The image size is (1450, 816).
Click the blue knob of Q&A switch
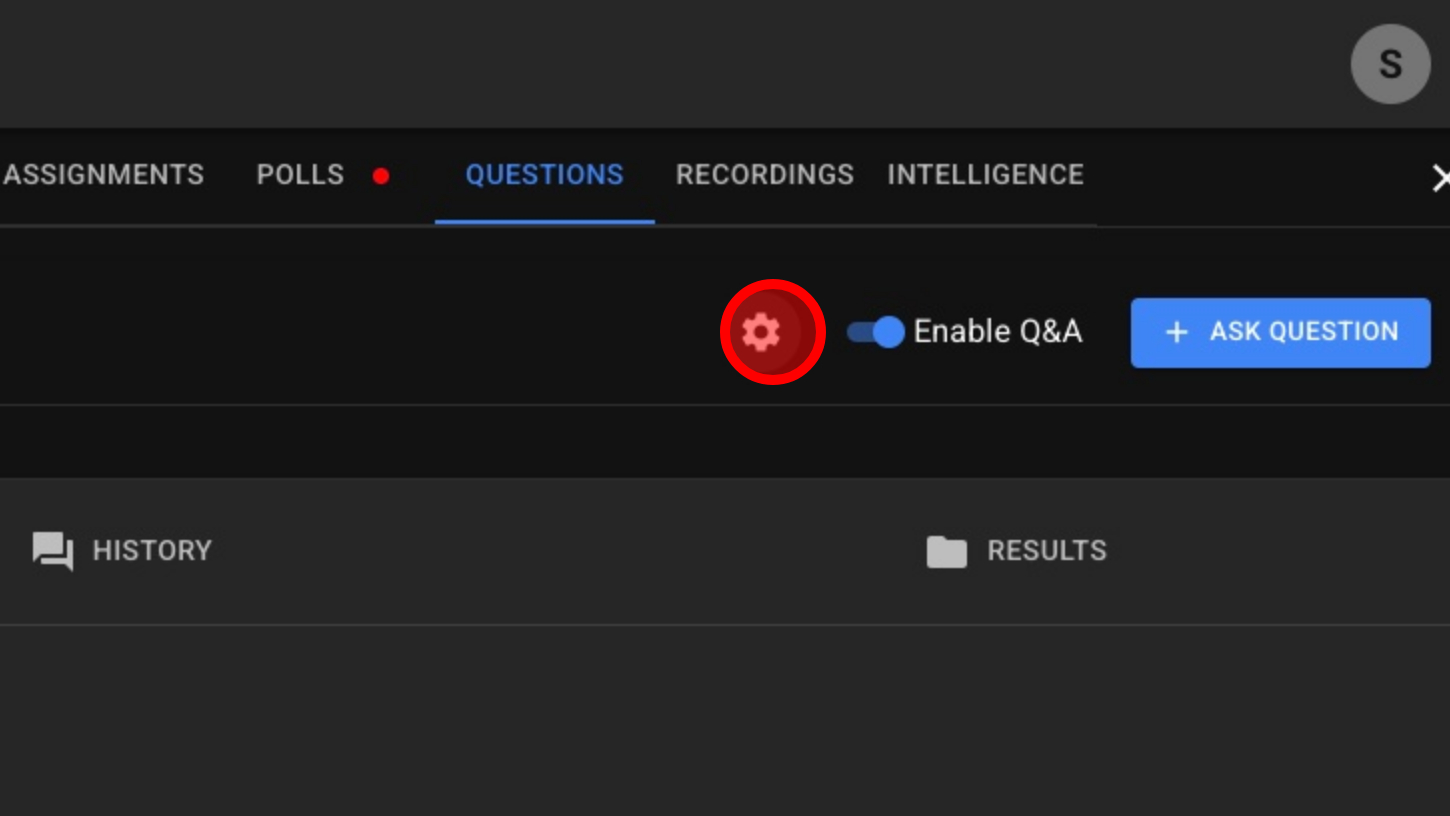(888, 332)
